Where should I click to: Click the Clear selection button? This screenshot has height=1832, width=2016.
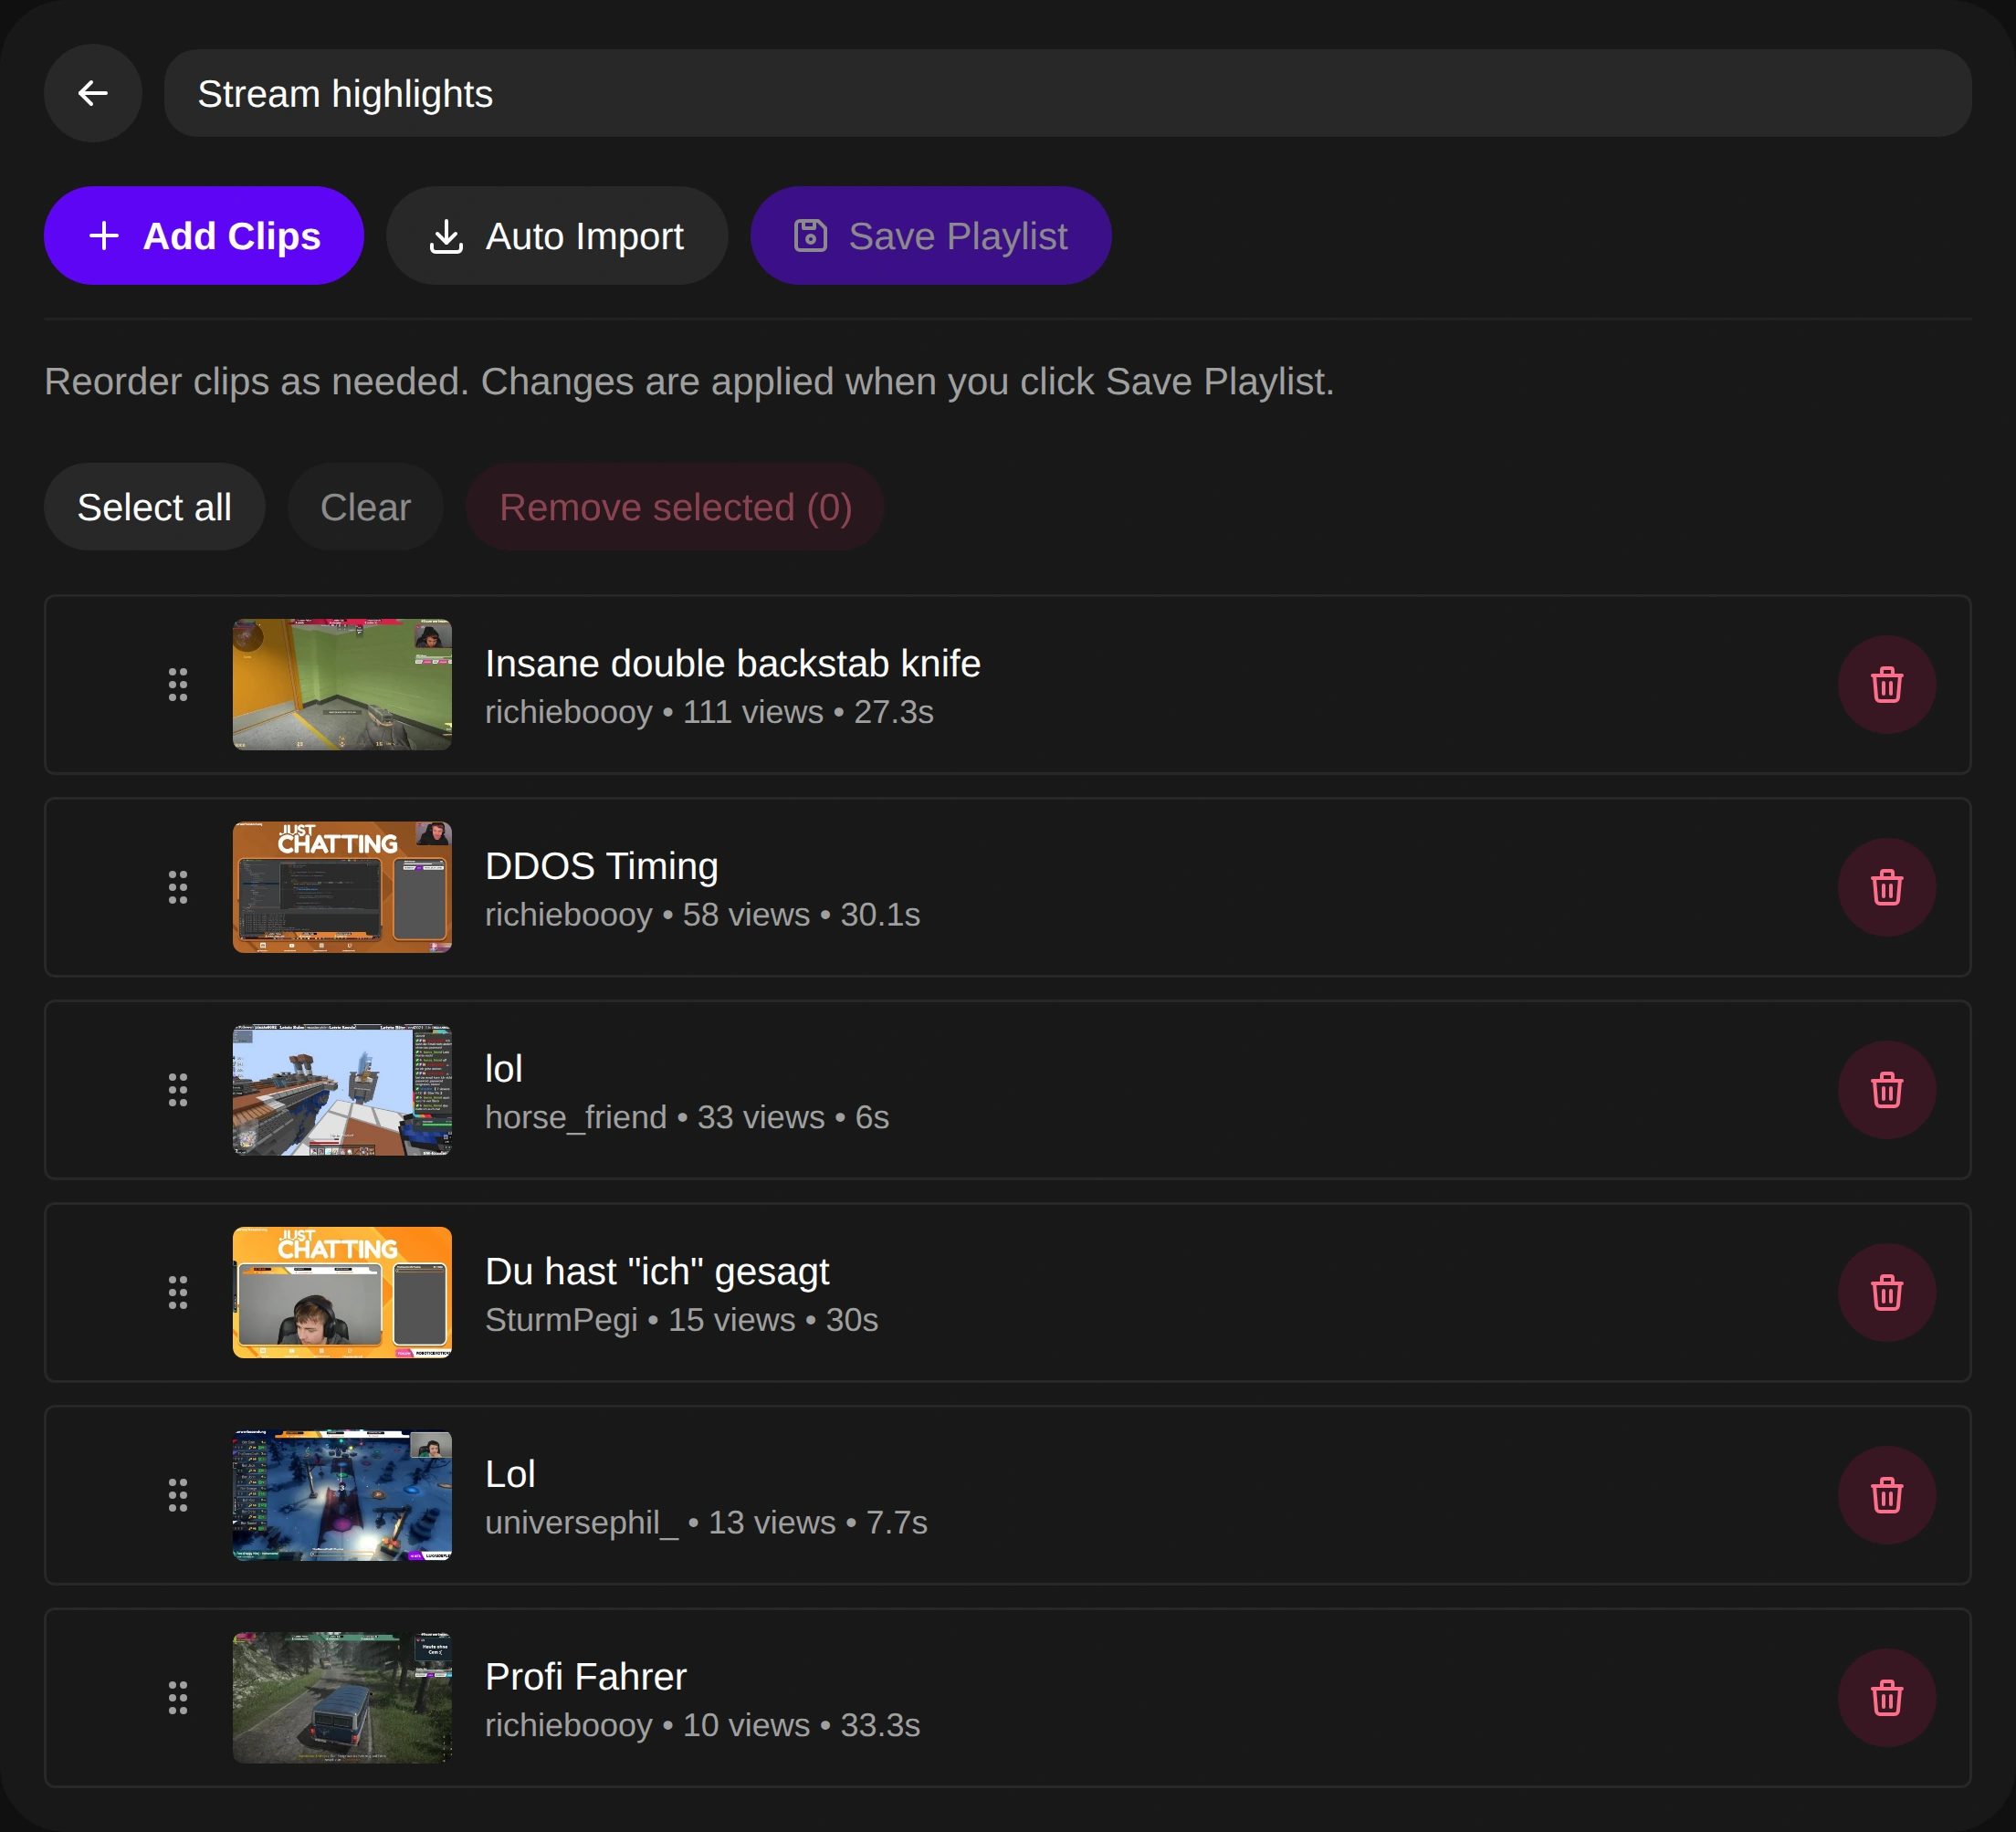365,507
